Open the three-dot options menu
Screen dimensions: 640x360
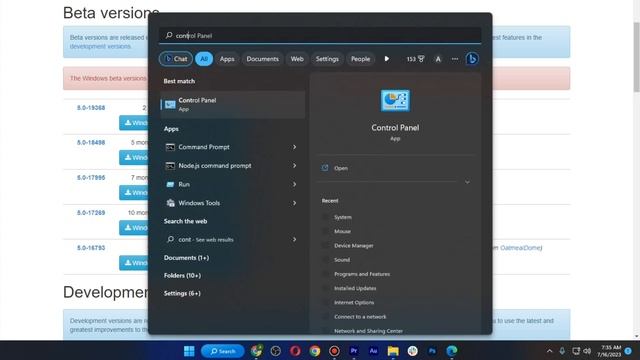[x=455, y=59]
